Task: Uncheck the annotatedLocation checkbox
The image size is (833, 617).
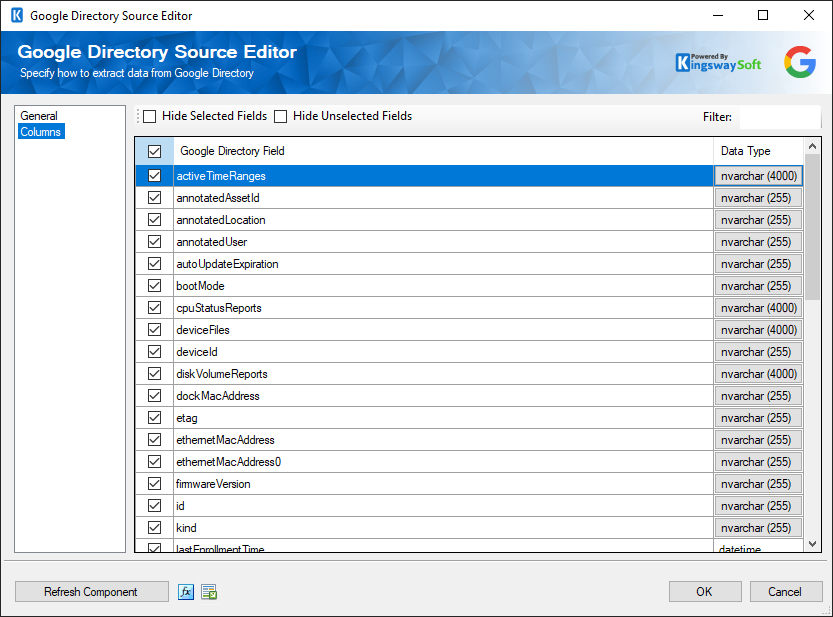Action: pos(155,219)
